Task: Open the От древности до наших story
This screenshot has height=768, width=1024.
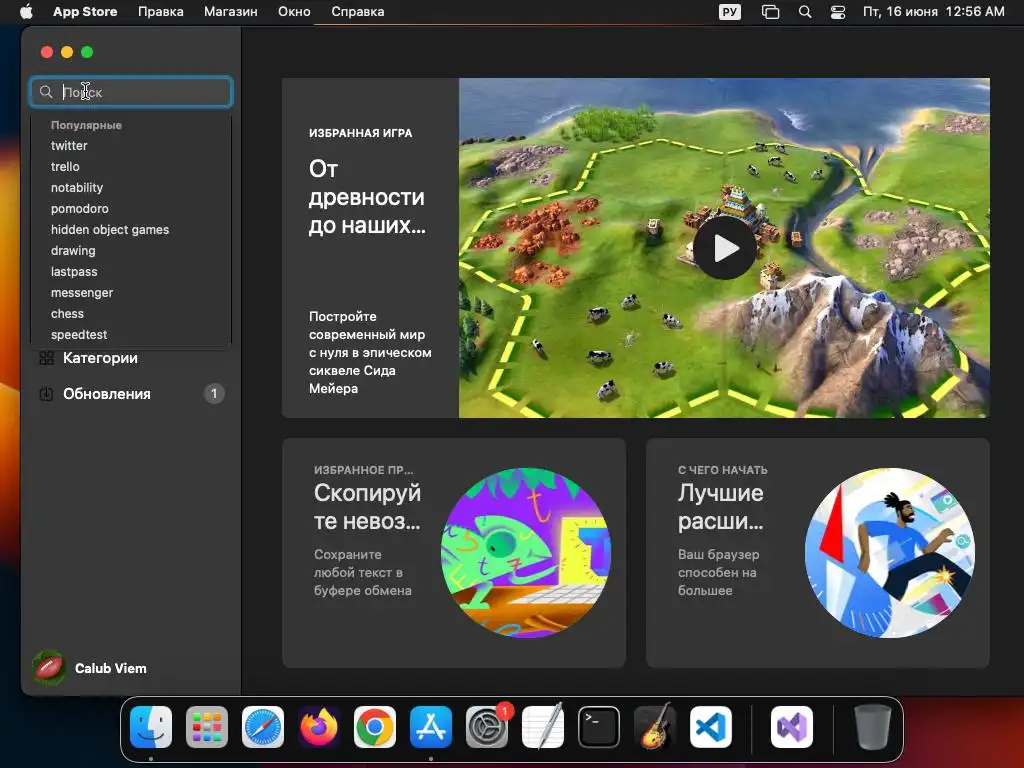Action: click(x=367, y=197)
